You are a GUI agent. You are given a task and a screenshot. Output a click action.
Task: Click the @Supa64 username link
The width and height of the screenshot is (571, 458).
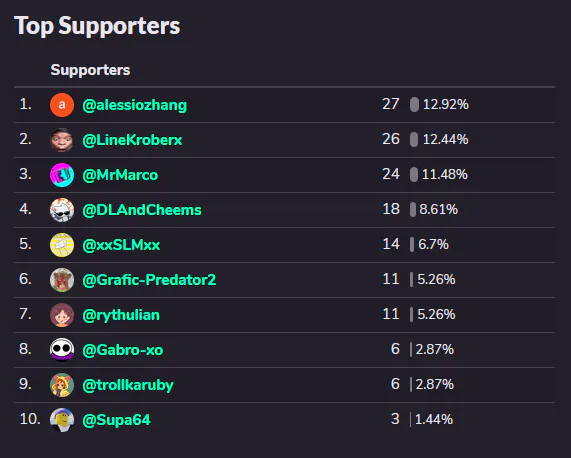[x=117, y=420]
